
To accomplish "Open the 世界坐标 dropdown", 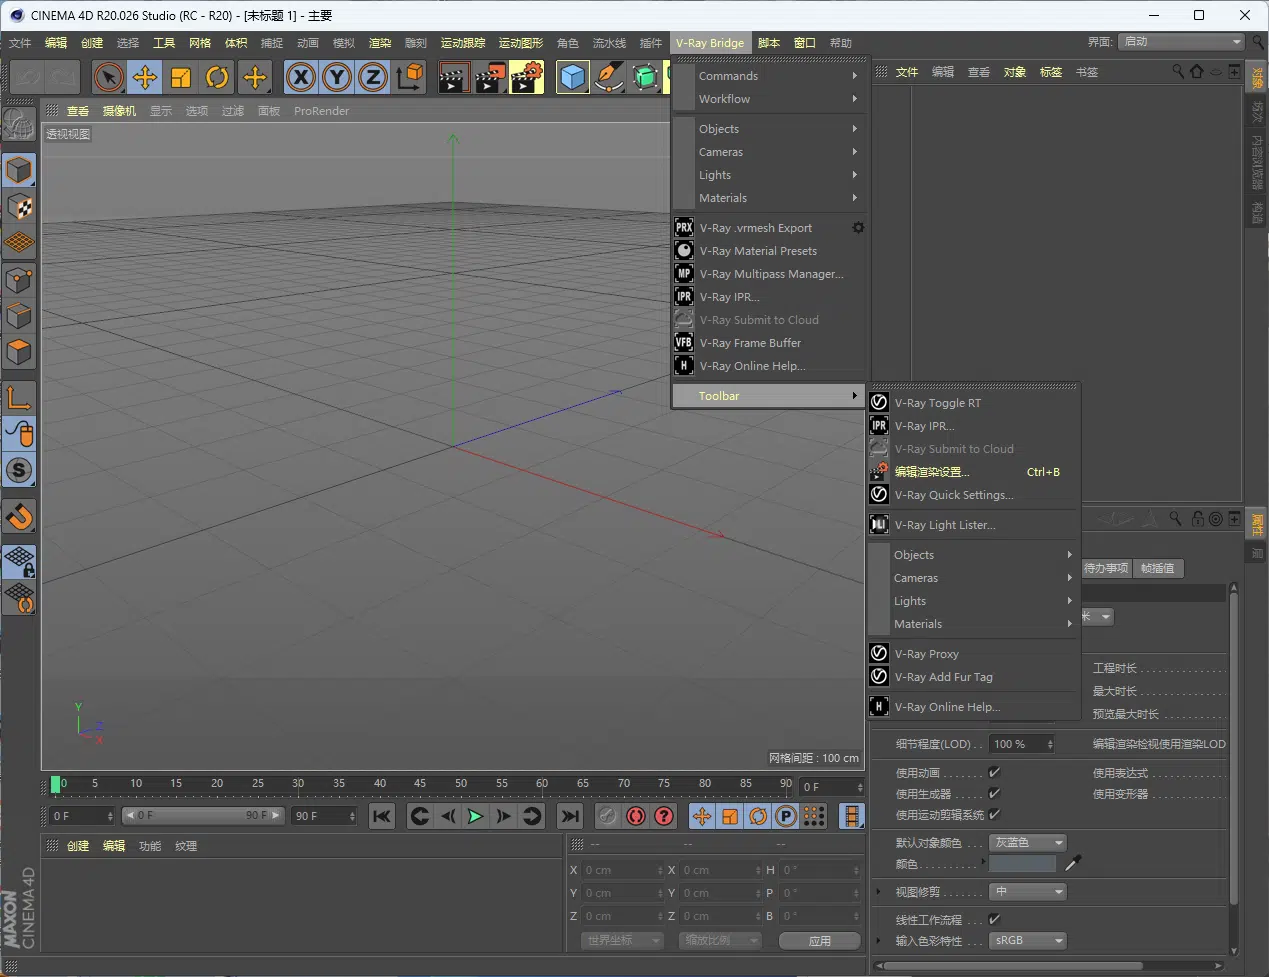I will click(x=622, y=941).
